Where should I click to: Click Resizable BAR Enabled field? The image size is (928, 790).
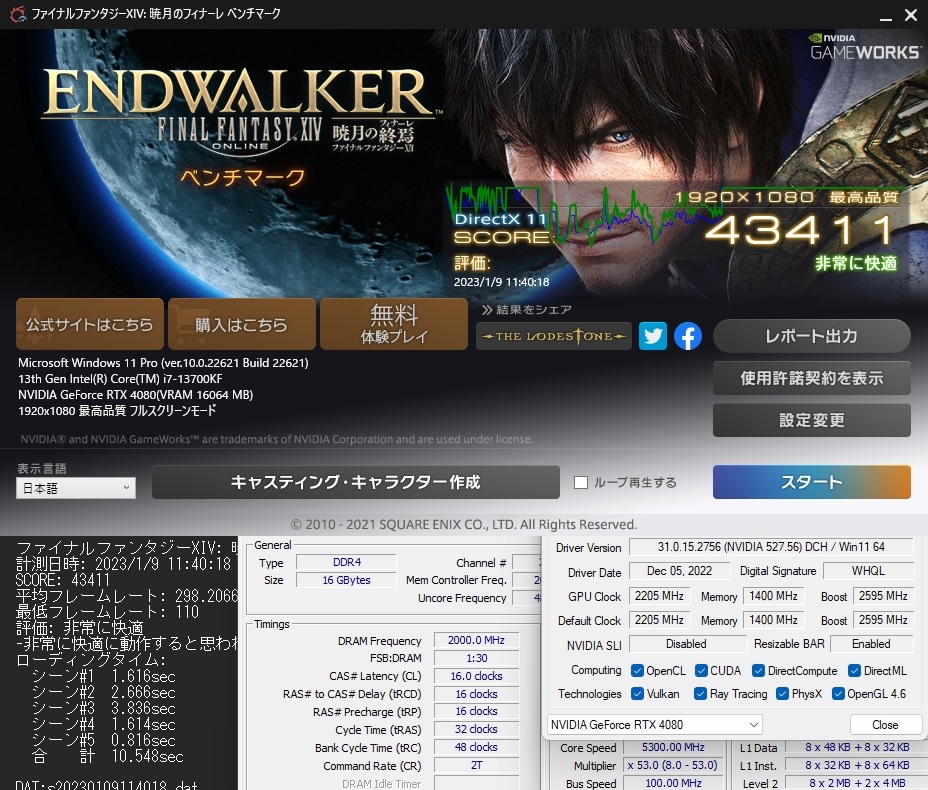(871, 644)
